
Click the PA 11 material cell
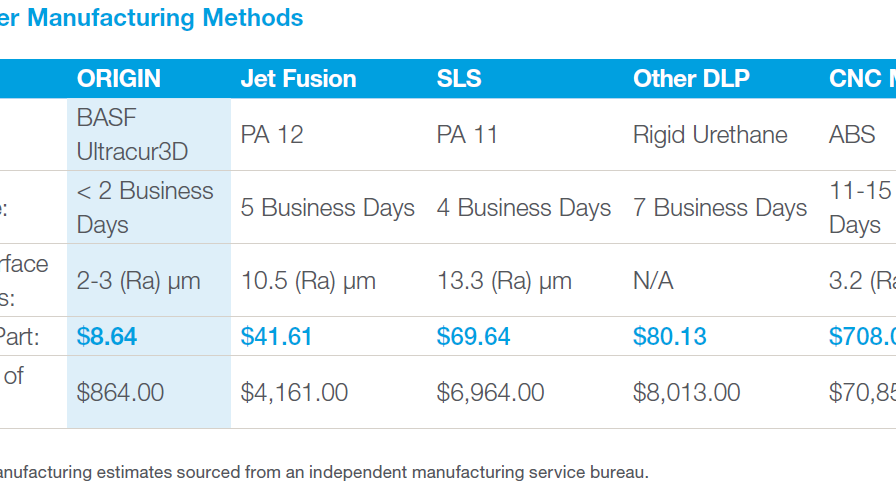468,135
